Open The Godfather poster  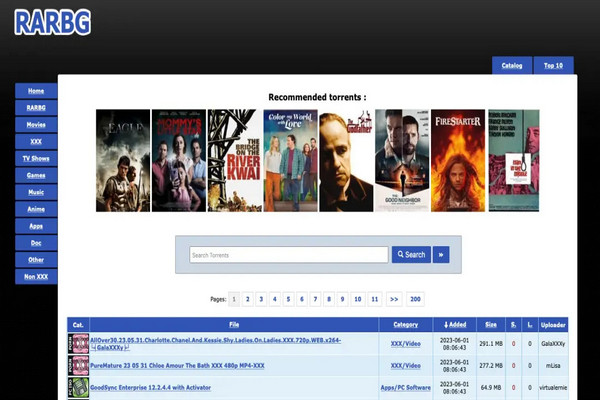pos(346,160)
